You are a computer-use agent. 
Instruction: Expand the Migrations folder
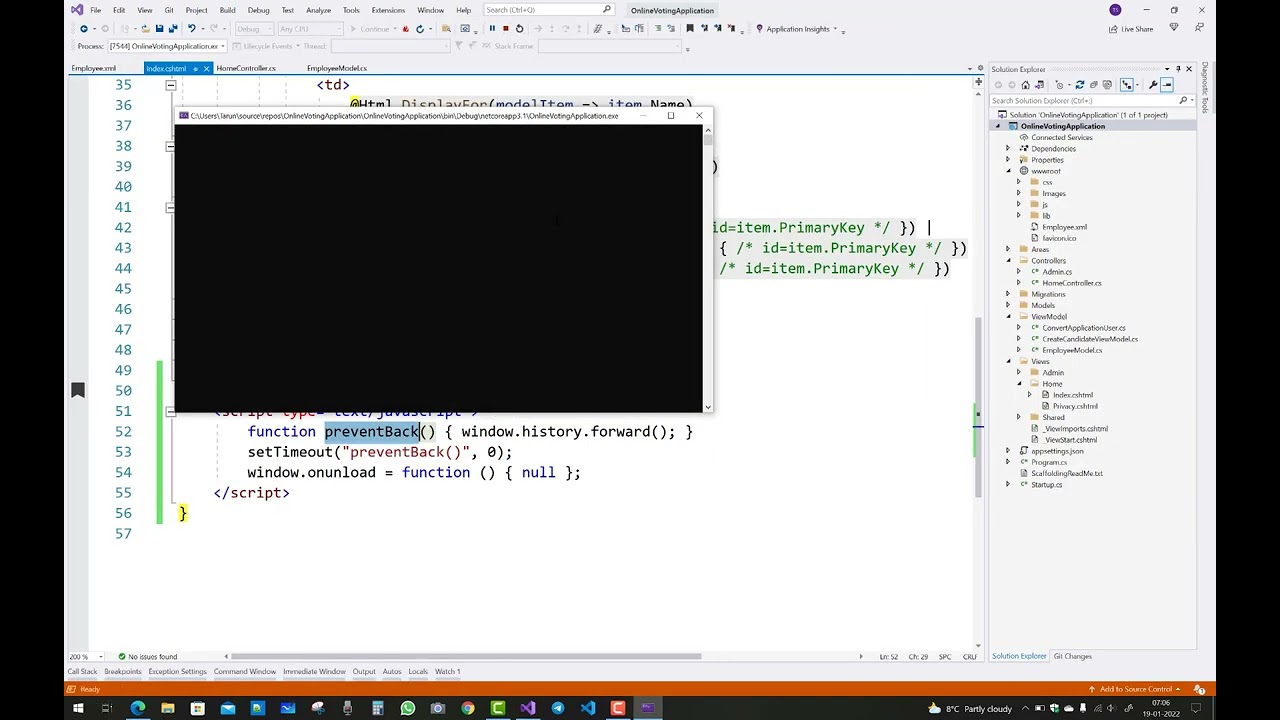point(1008,294)
